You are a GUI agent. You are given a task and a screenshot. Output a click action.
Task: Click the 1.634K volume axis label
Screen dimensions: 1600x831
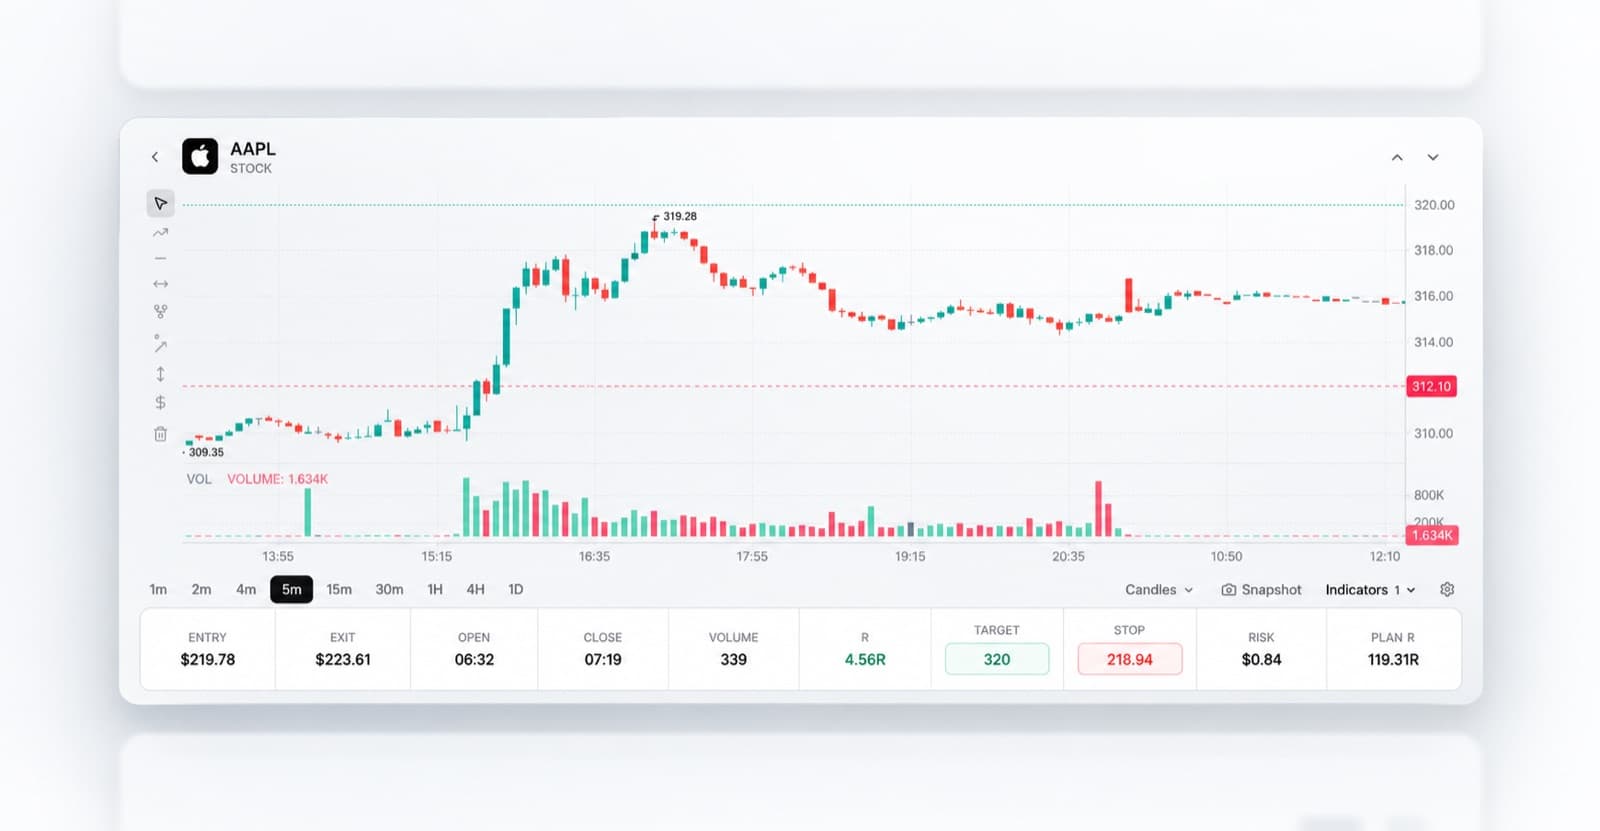coord(1432,535)
